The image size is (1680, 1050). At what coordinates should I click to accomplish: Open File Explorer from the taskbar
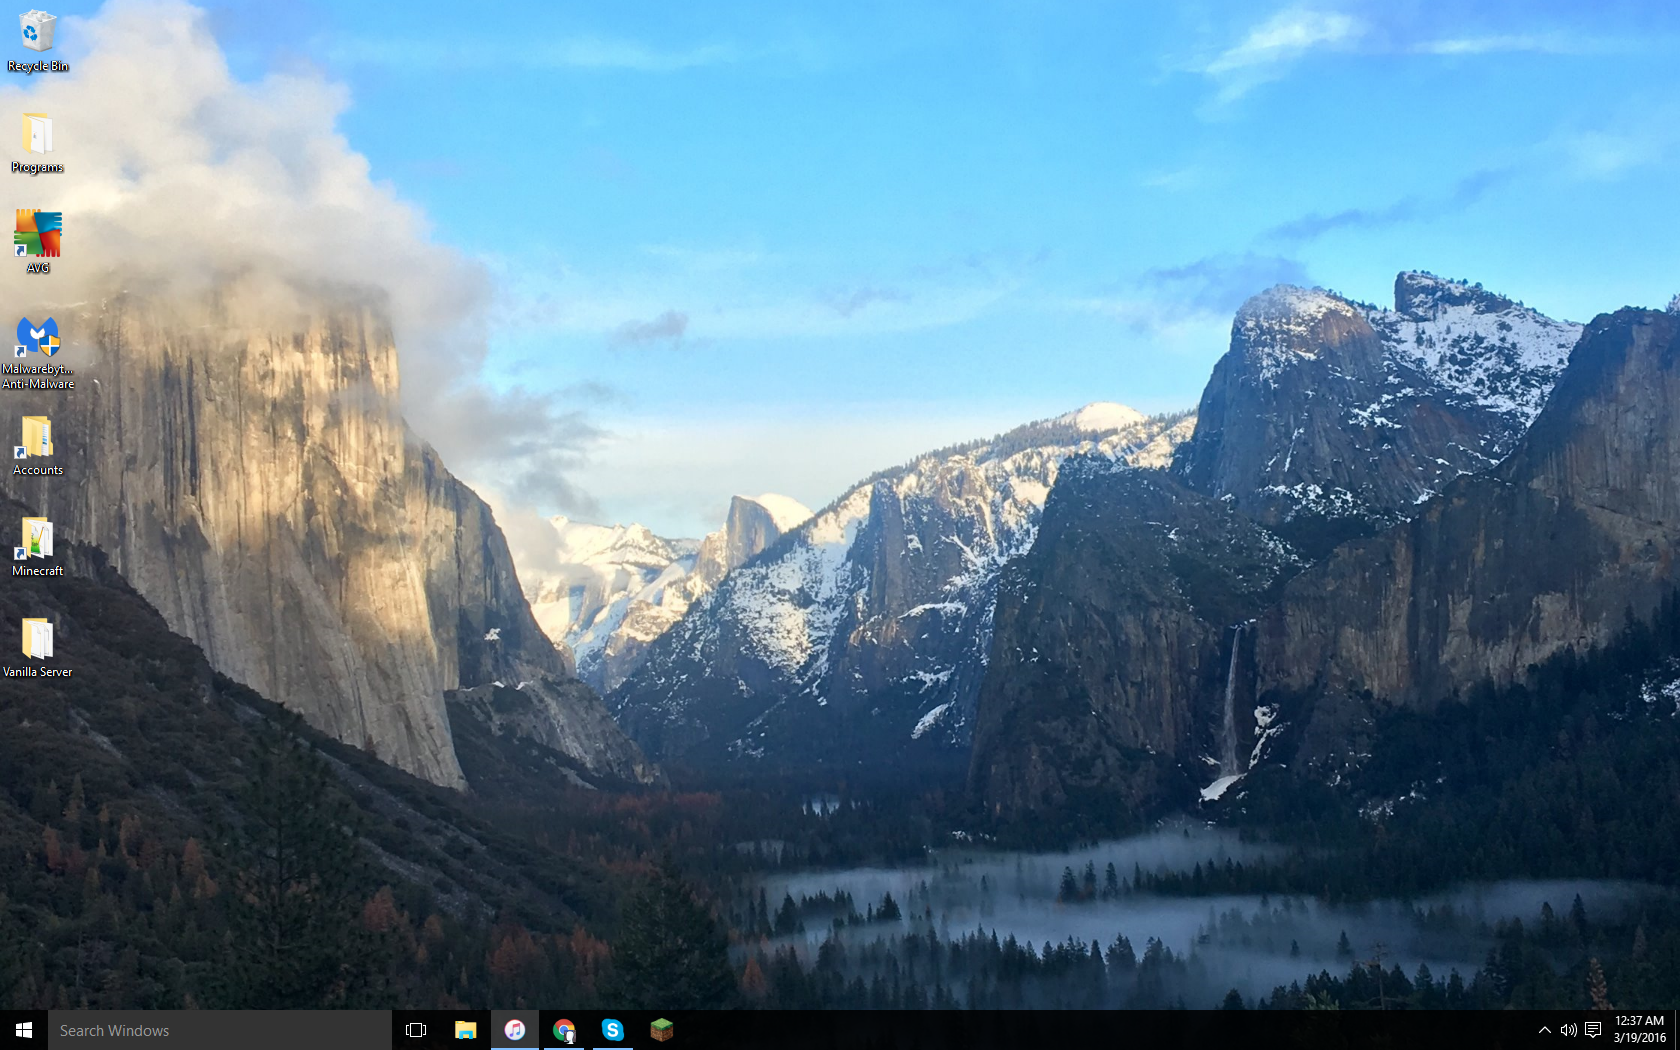[x=465, y=1030]
